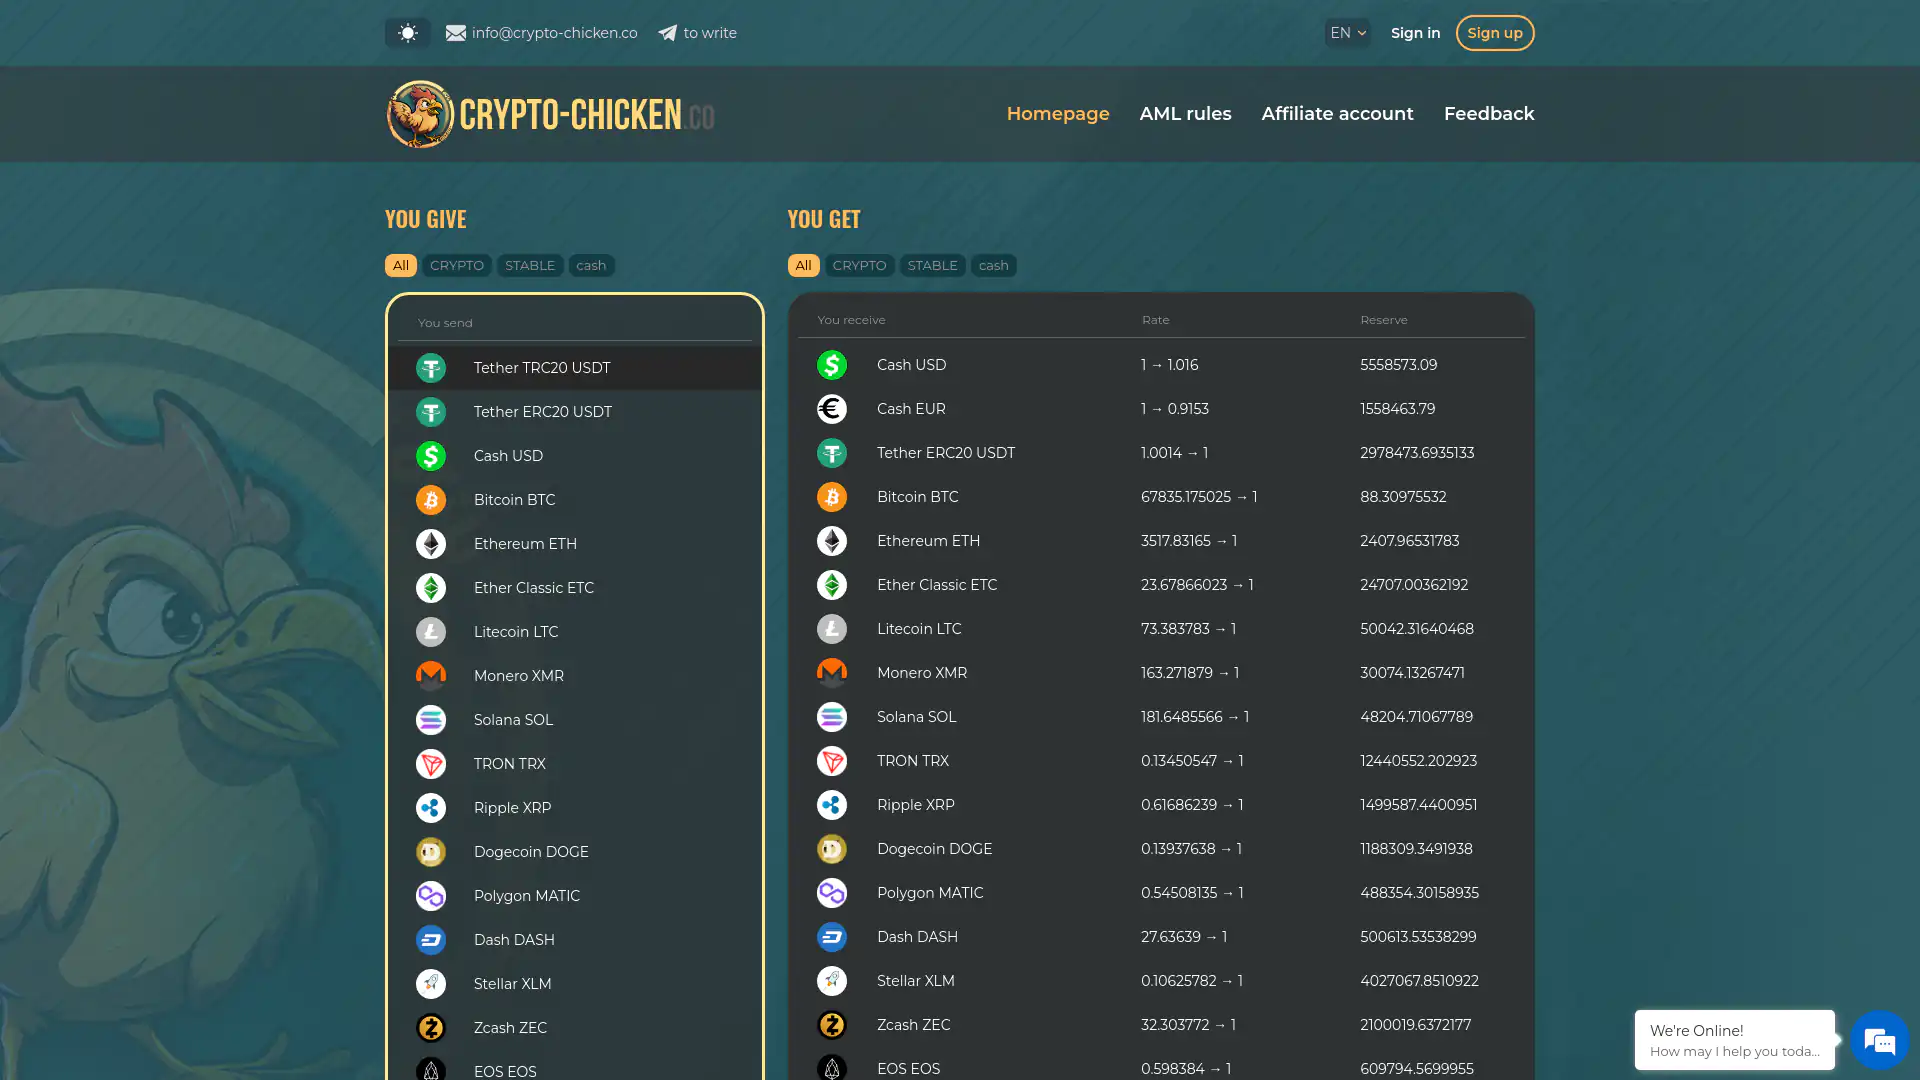Viewport: 1920px width, 1080px height.
Task: Click the Monero icon in You receive list
Action: click(832, 673)
